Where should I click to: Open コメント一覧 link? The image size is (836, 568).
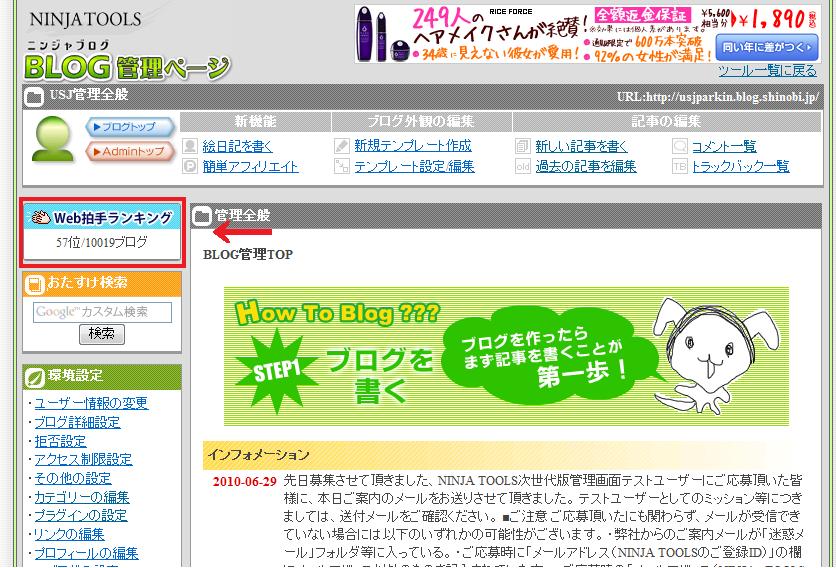click(x=724, y=146)
